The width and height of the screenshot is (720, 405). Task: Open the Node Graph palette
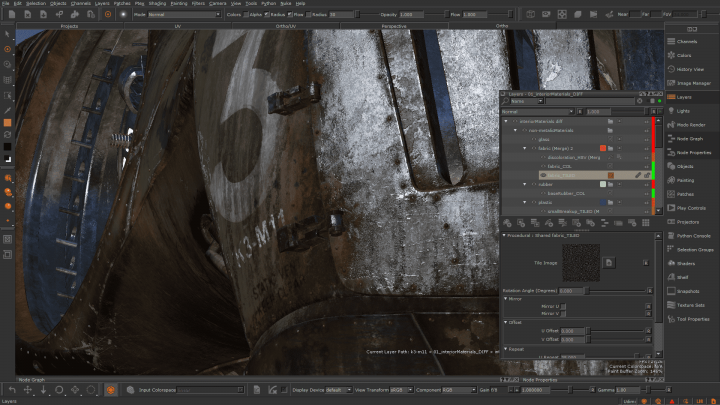click(x=690, y=138)
